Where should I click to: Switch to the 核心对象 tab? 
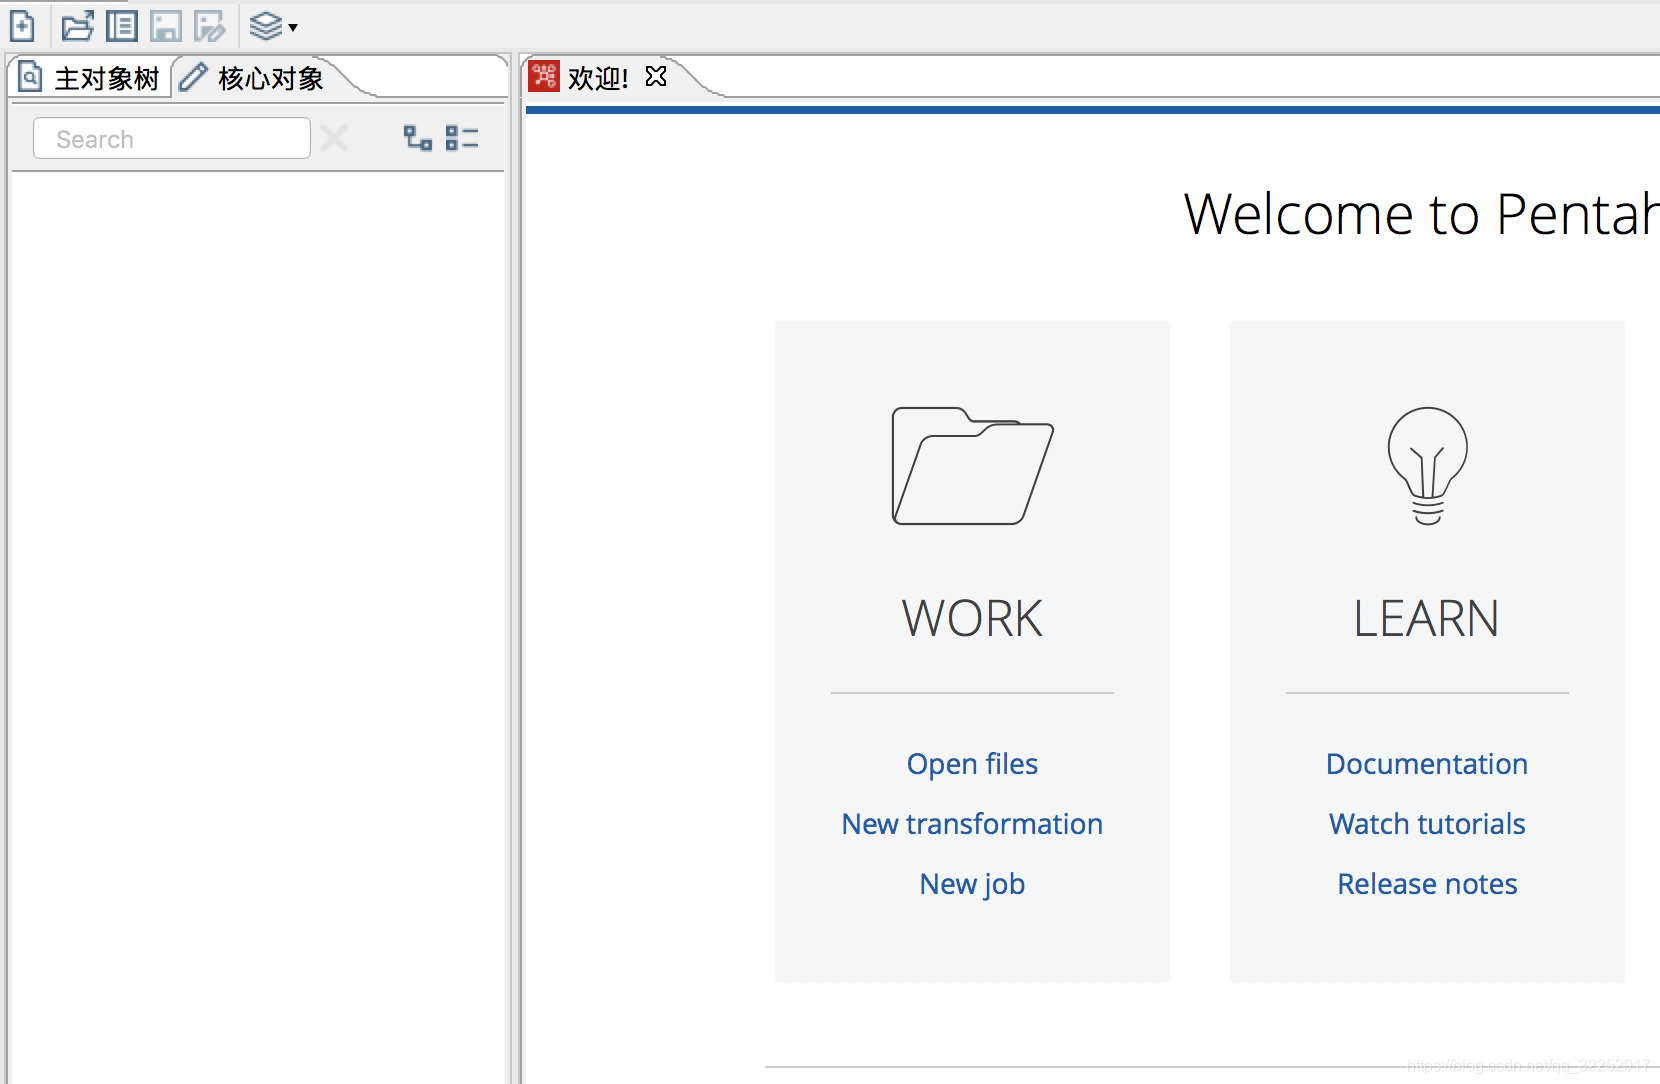click(x=252, y=78)
